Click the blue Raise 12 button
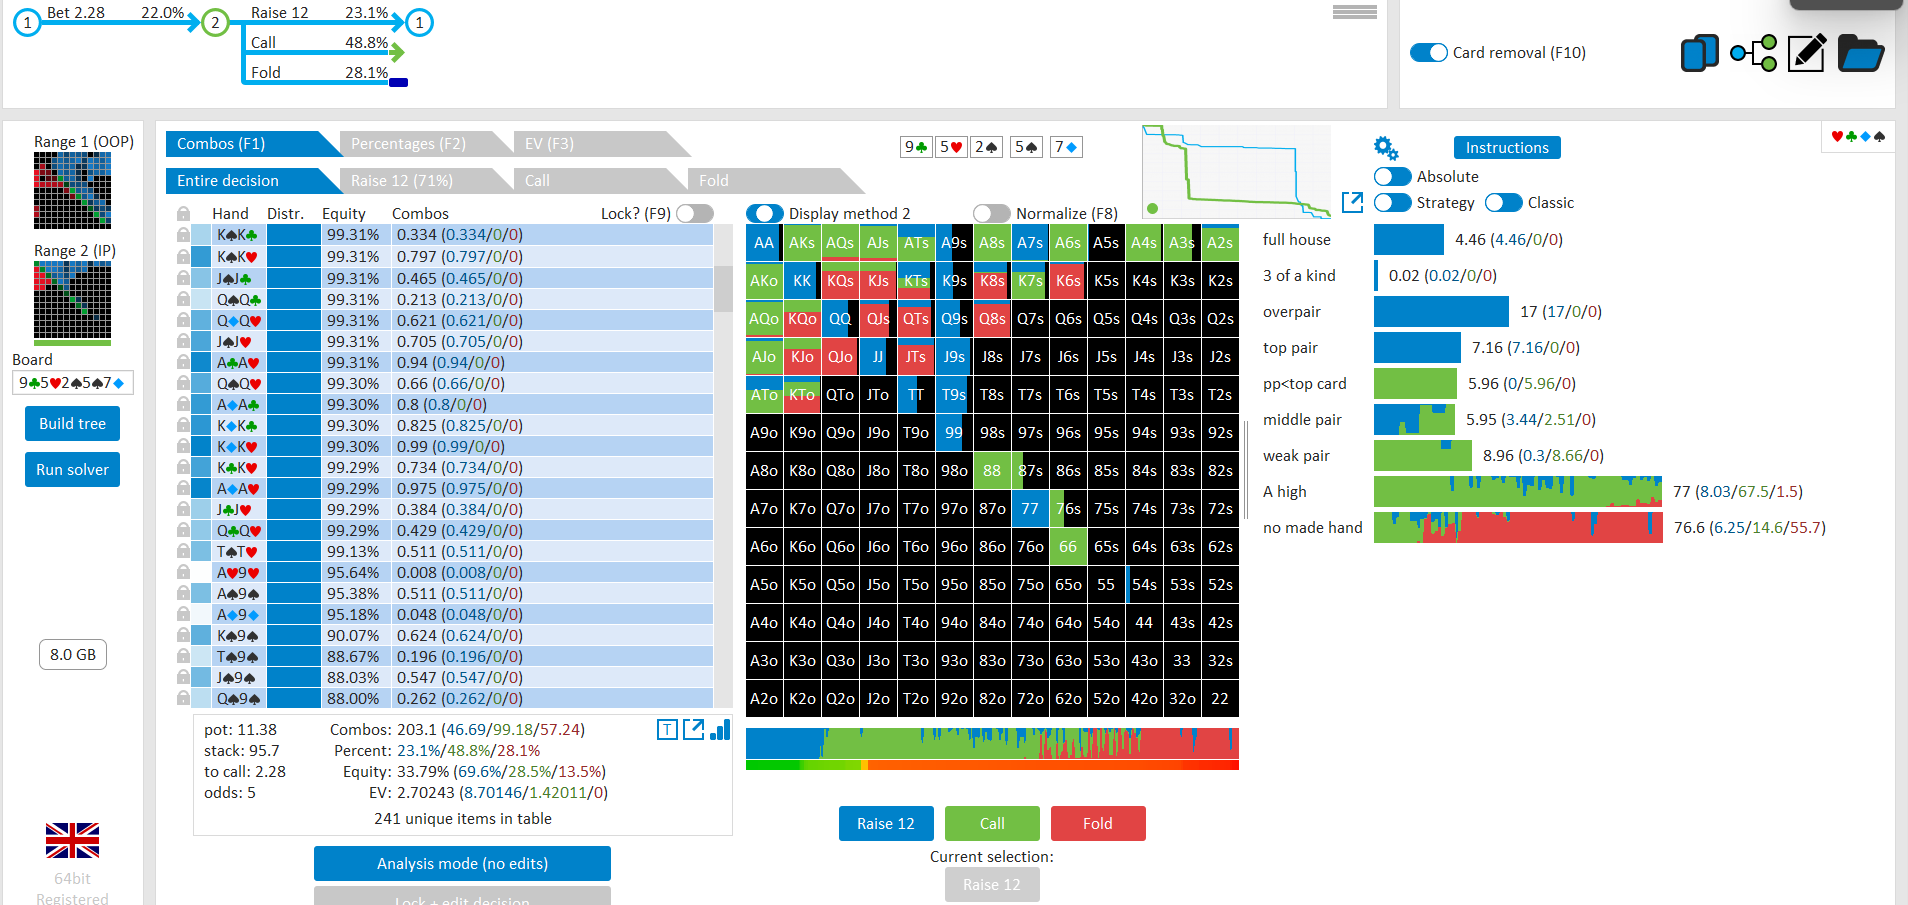Screen dimensions: 1908x905 (x=886, y=824)
